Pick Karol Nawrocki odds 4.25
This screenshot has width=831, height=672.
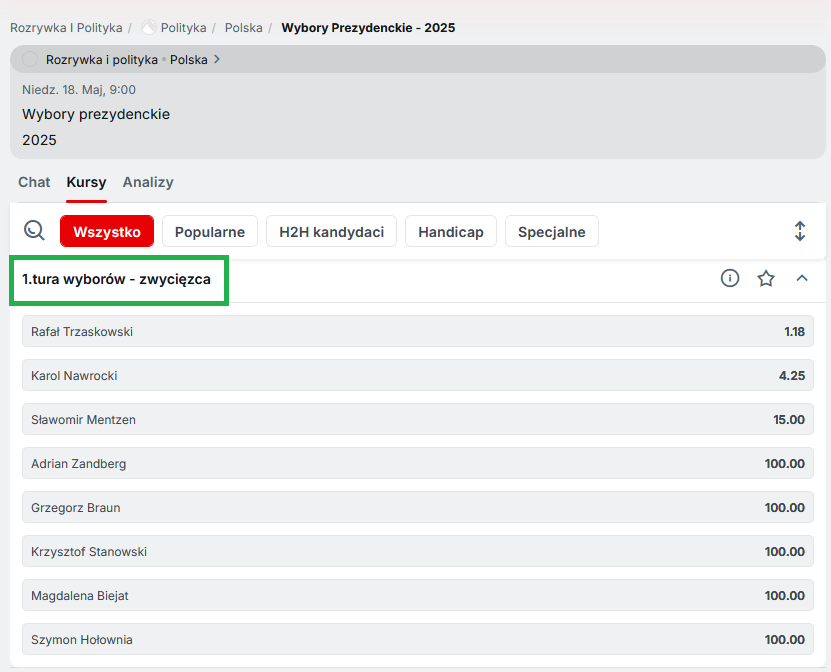pos(418,375)
